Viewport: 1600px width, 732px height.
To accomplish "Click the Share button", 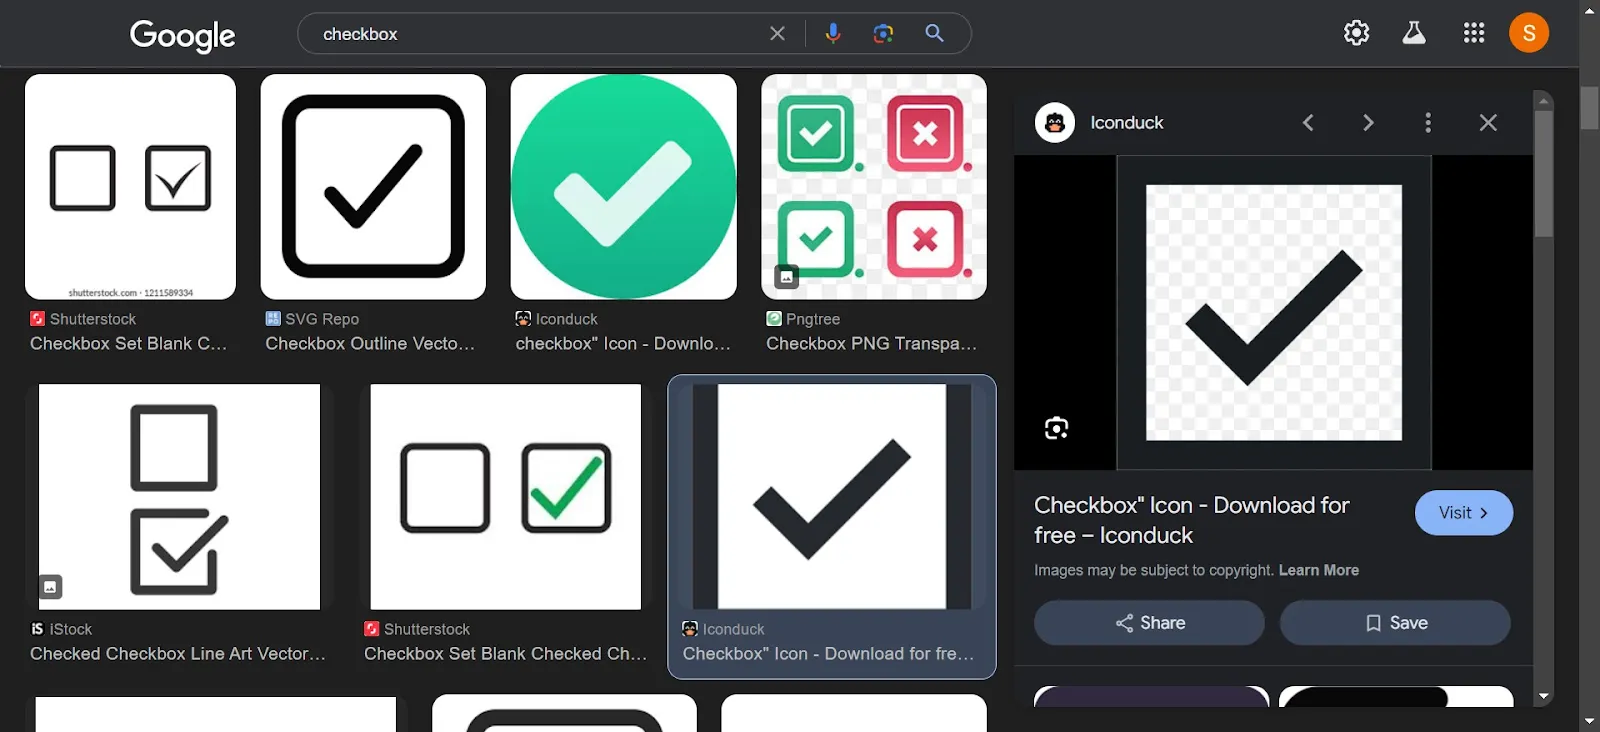I will coord(1149,623).
